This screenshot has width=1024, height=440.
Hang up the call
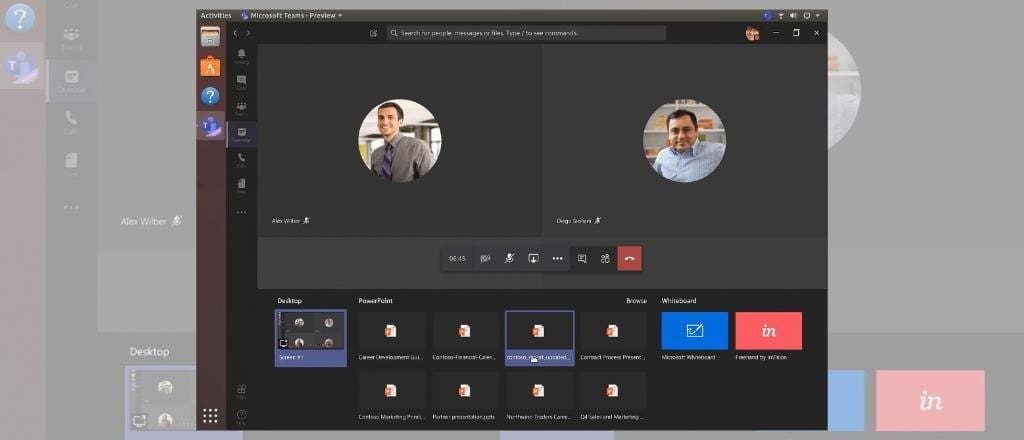coord(630,259)
